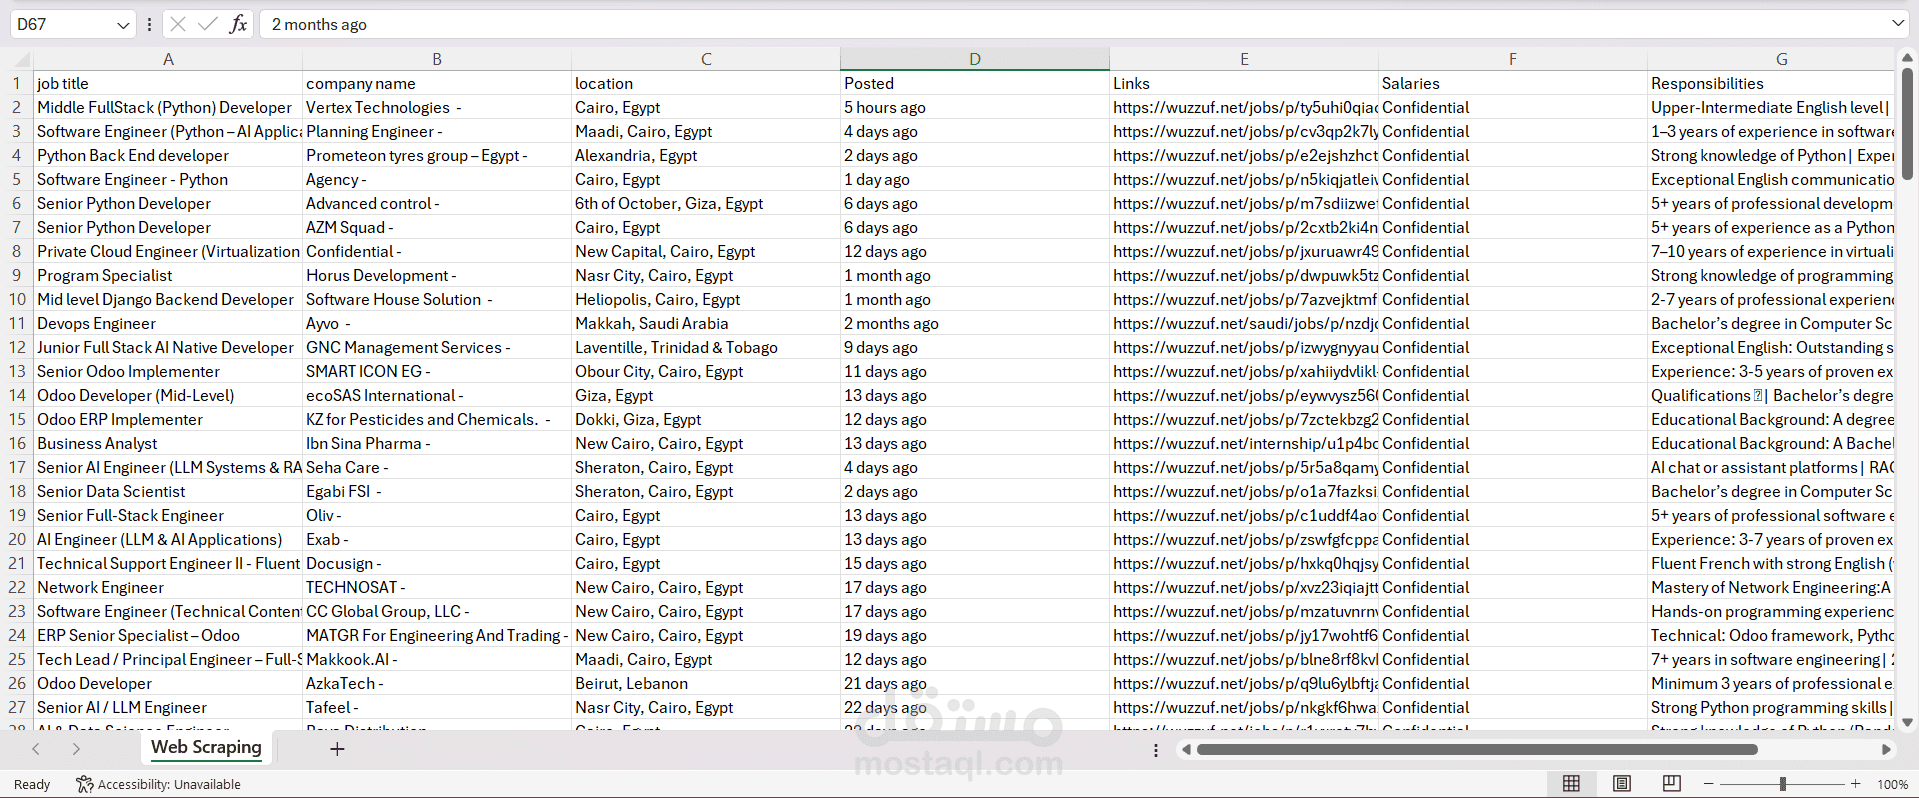This screenshot has height=798, width=1919.
Task: Click the zoom in plus button
Action: point(1856,784)
